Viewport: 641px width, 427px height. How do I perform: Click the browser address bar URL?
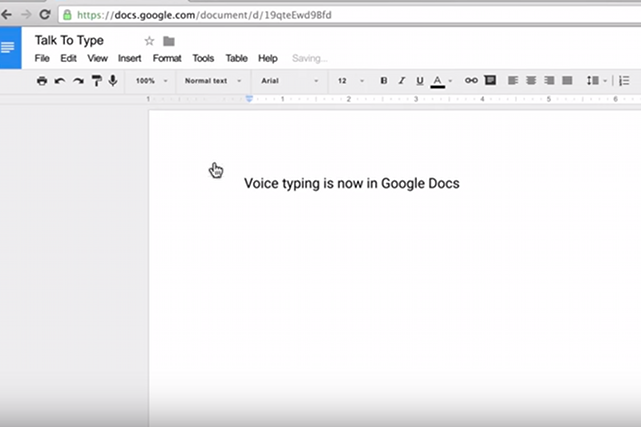[204, 15]
